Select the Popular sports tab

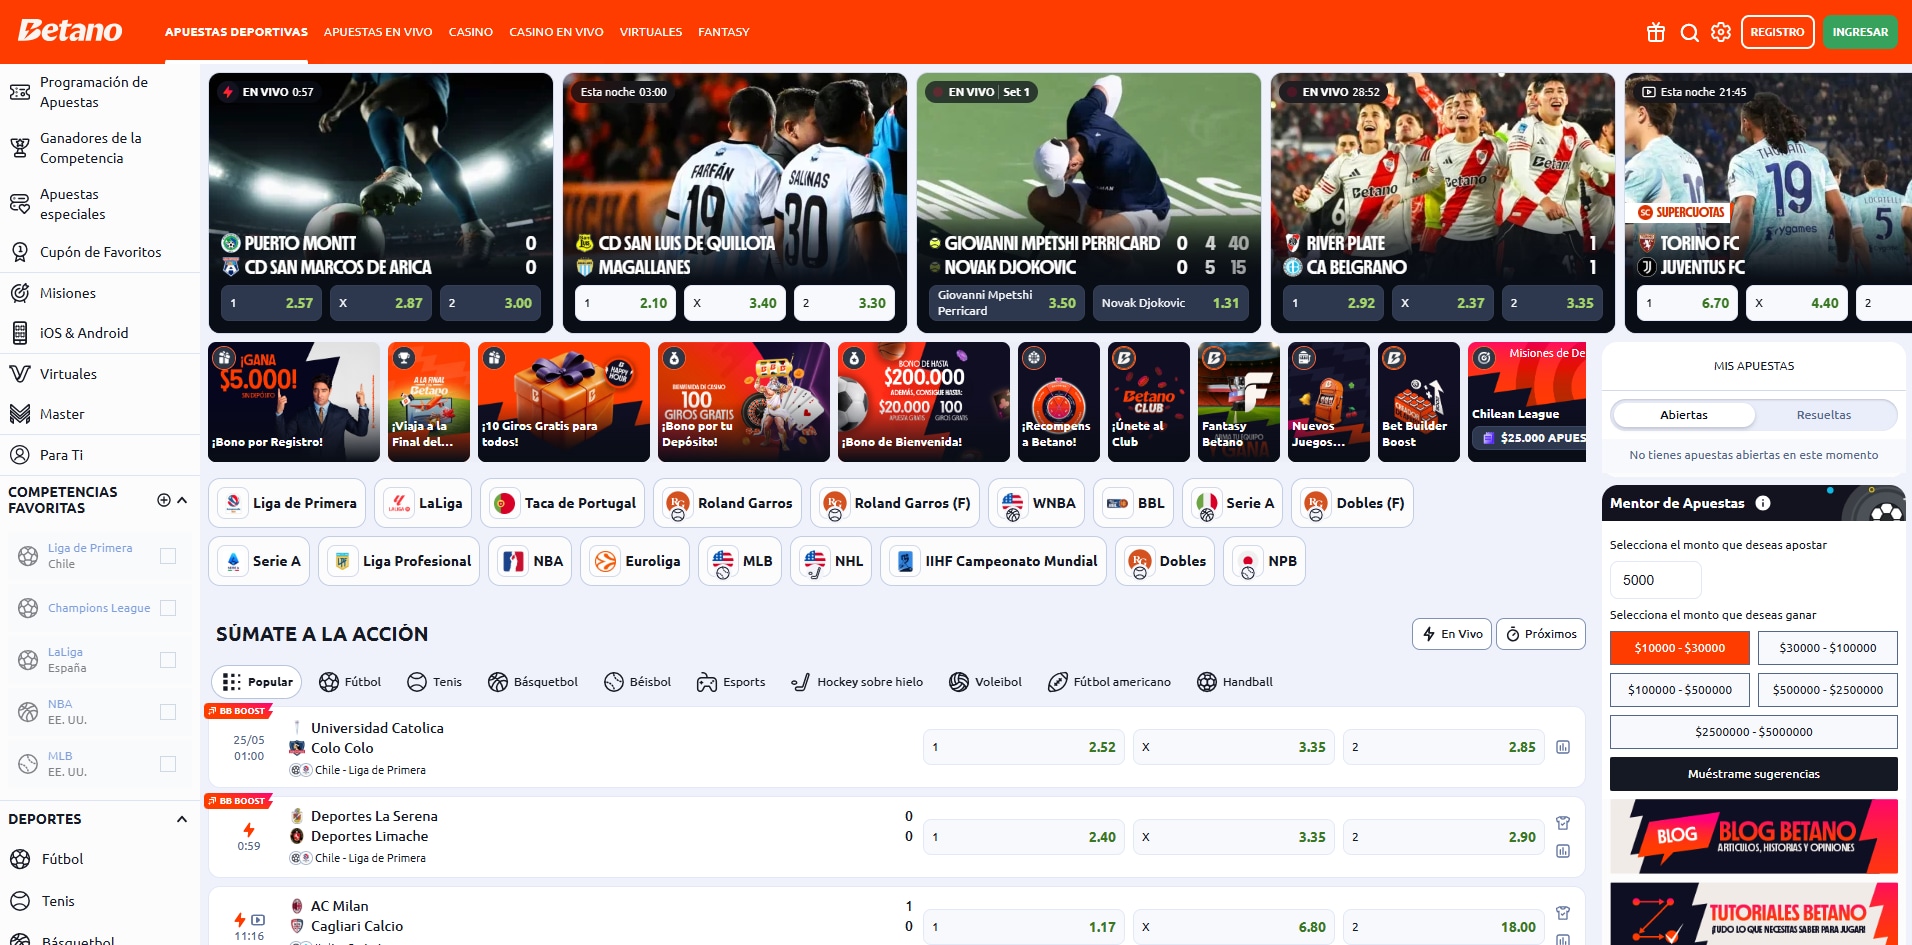257,682
